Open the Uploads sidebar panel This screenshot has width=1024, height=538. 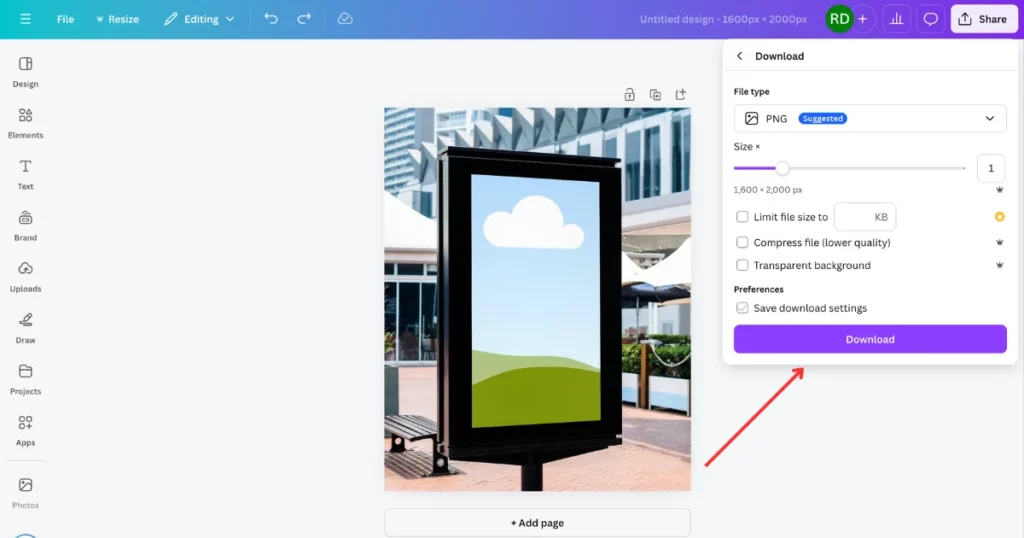(x=25, y=277)
